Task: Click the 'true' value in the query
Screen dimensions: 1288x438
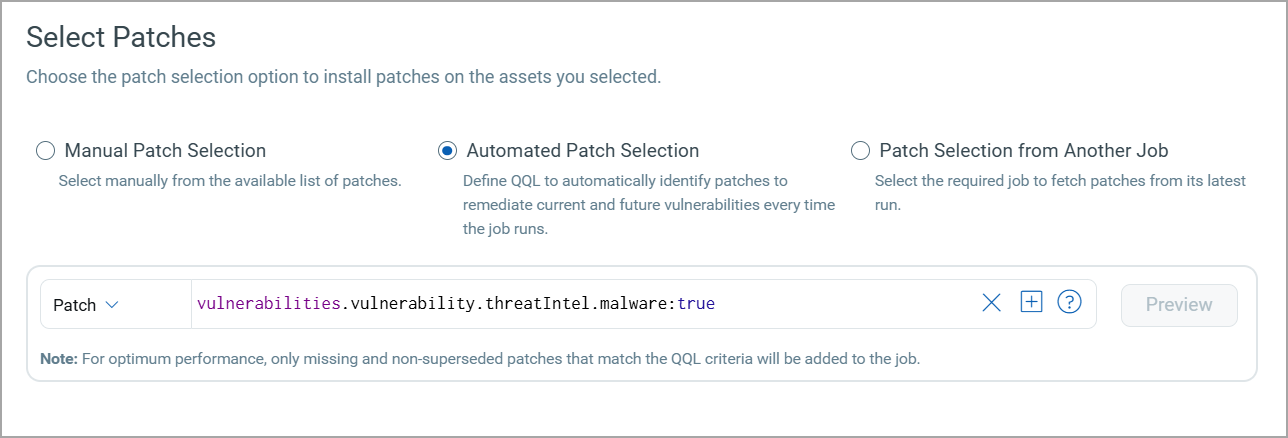Action: (696, 304)
